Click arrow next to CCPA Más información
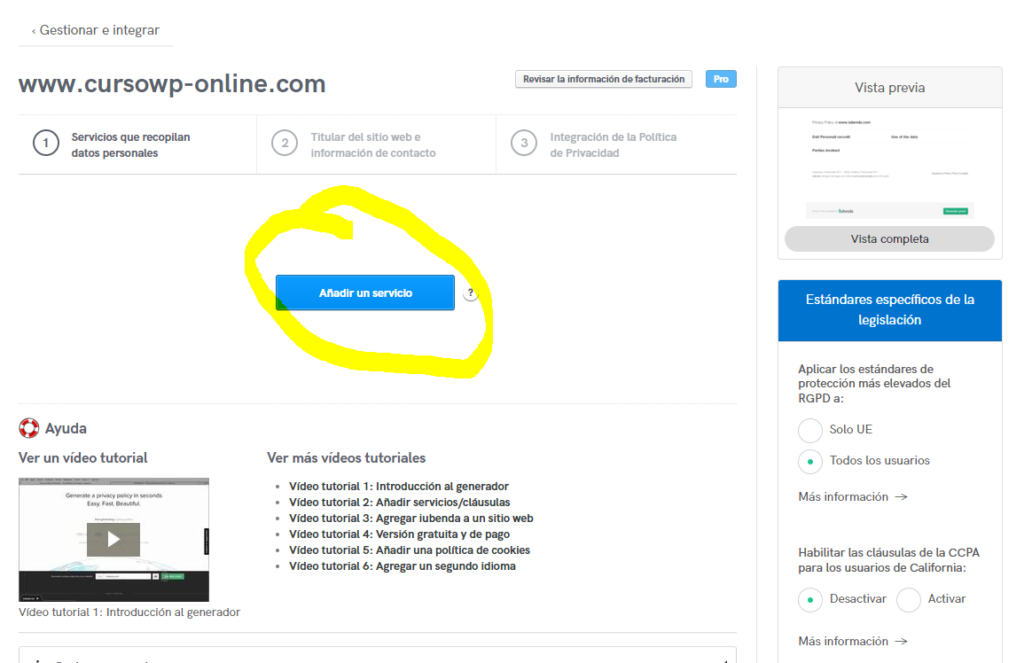1024x663 pixels. click(901, 641)
